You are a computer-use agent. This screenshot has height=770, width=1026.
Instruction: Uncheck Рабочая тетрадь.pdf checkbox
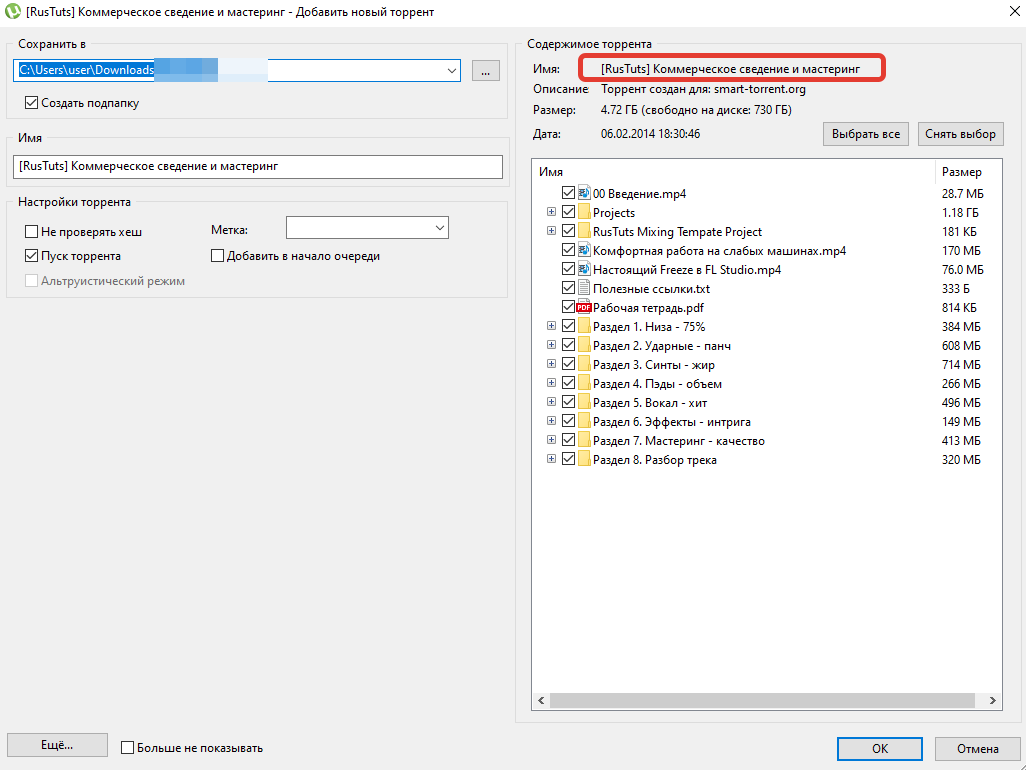(x=568, y=306)
